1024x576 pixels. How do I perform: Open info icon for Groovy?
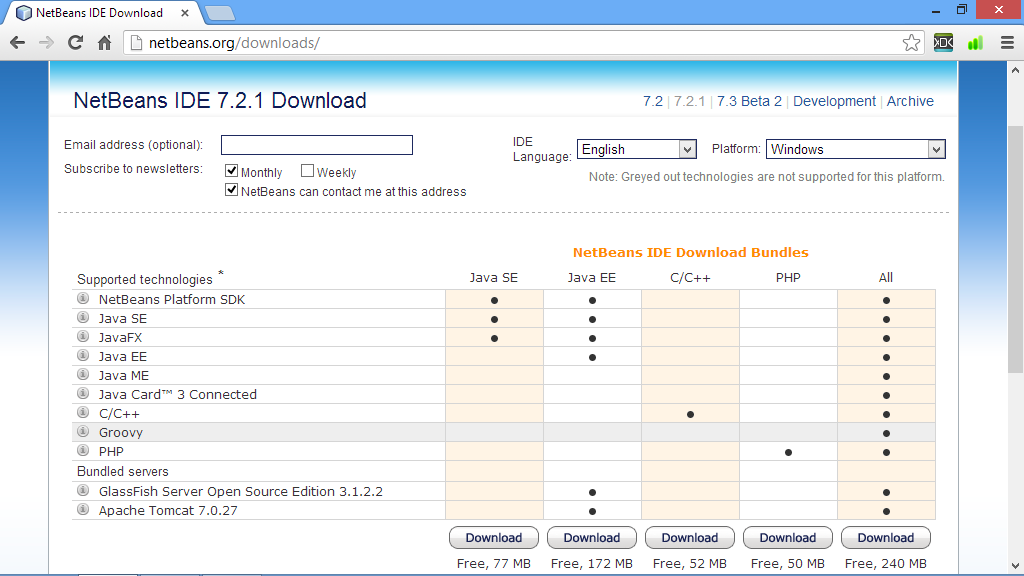pyautogui.click(x=83, y=431)
